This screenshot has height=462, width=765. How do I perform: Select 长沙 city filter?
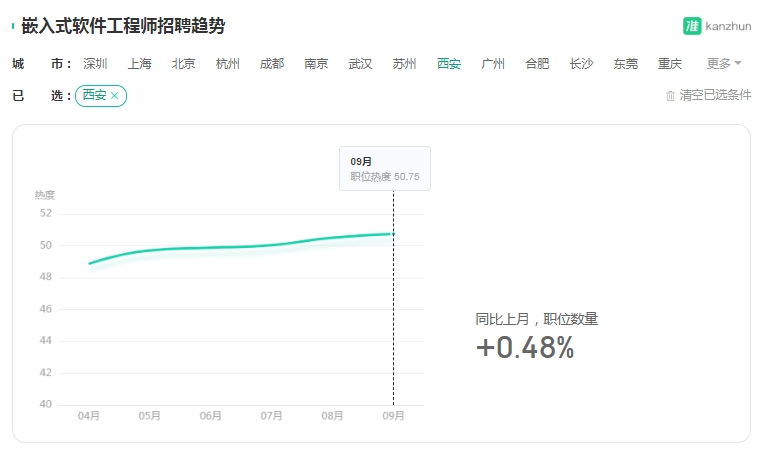tap(581, 64)
